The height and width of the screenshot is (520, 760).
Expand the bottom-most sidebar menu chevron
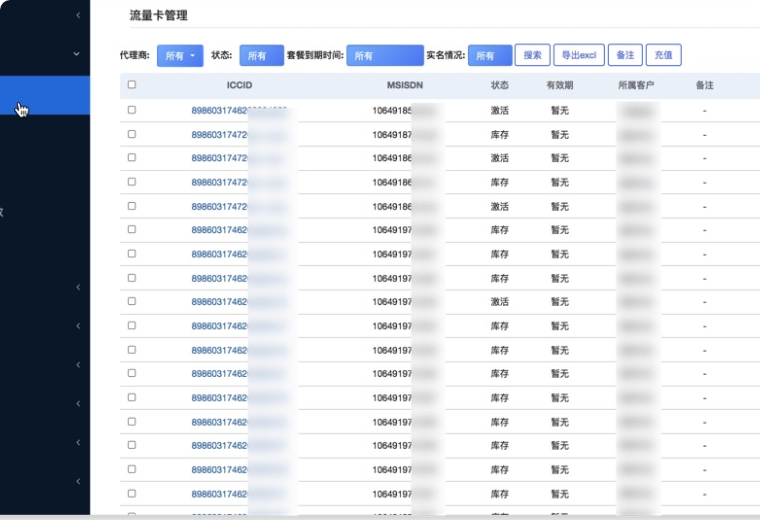click(x=78, y=481)
